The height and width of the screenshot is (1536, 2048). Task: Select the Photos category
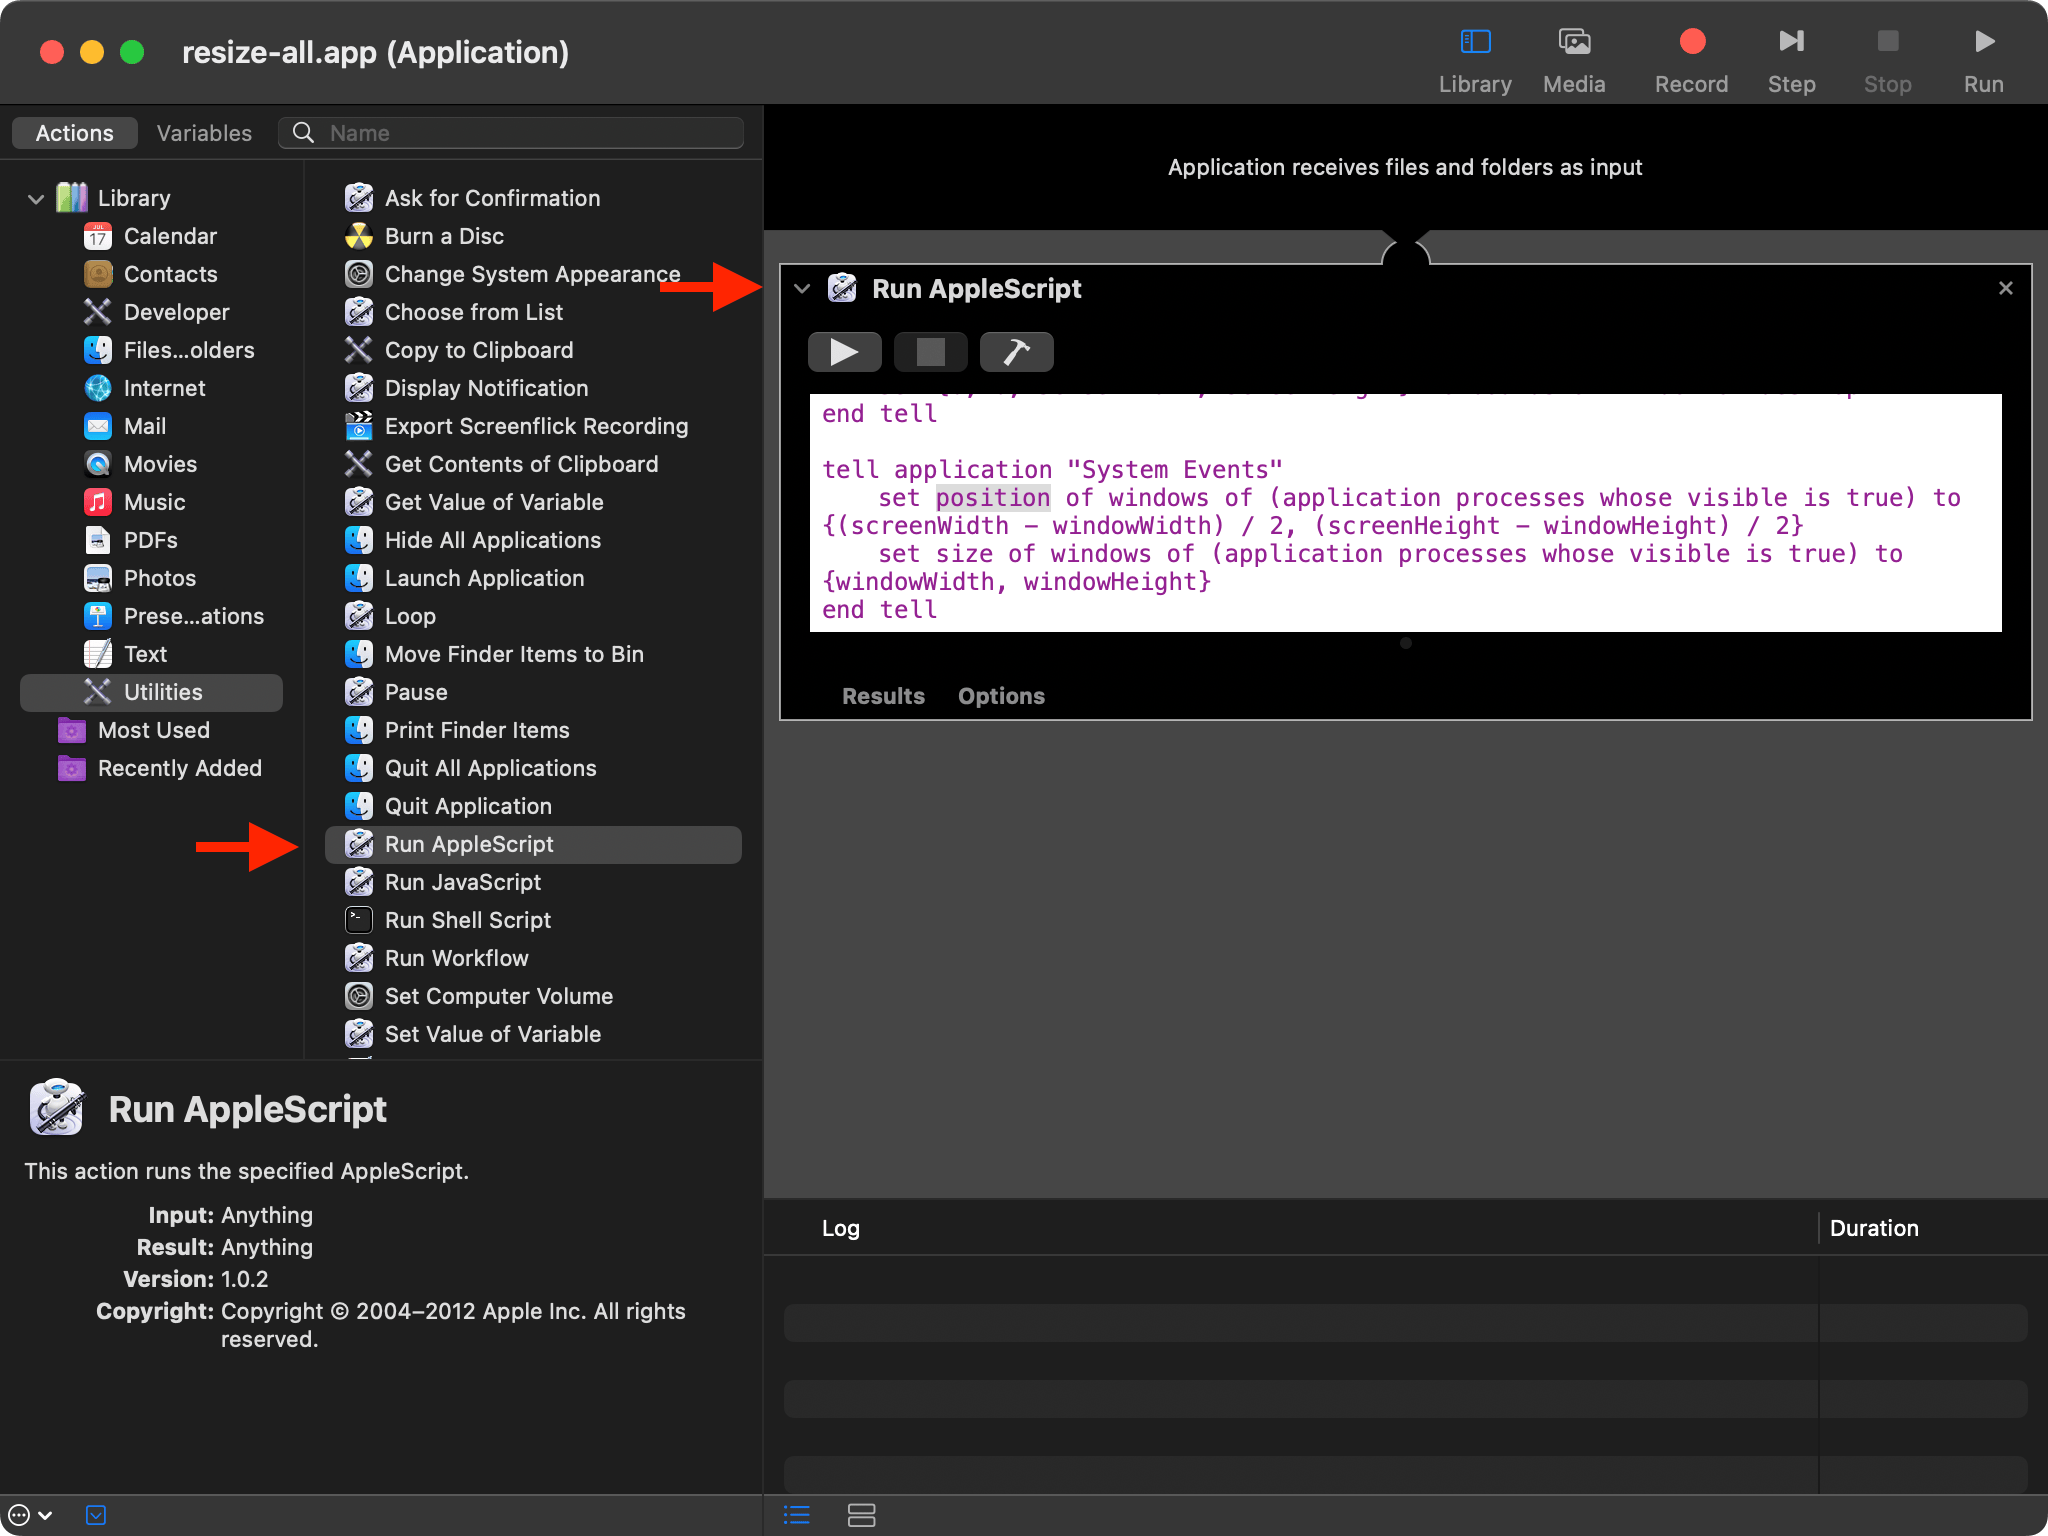click(140, 578)
